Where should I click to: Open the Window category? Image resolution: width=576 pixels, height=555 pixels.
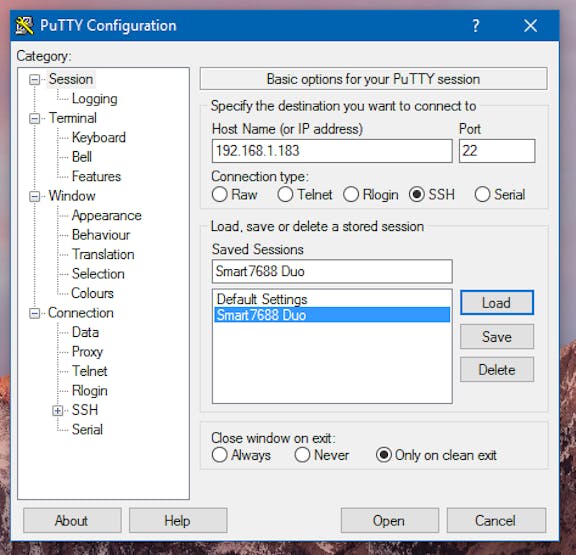[x=72, y=196]
